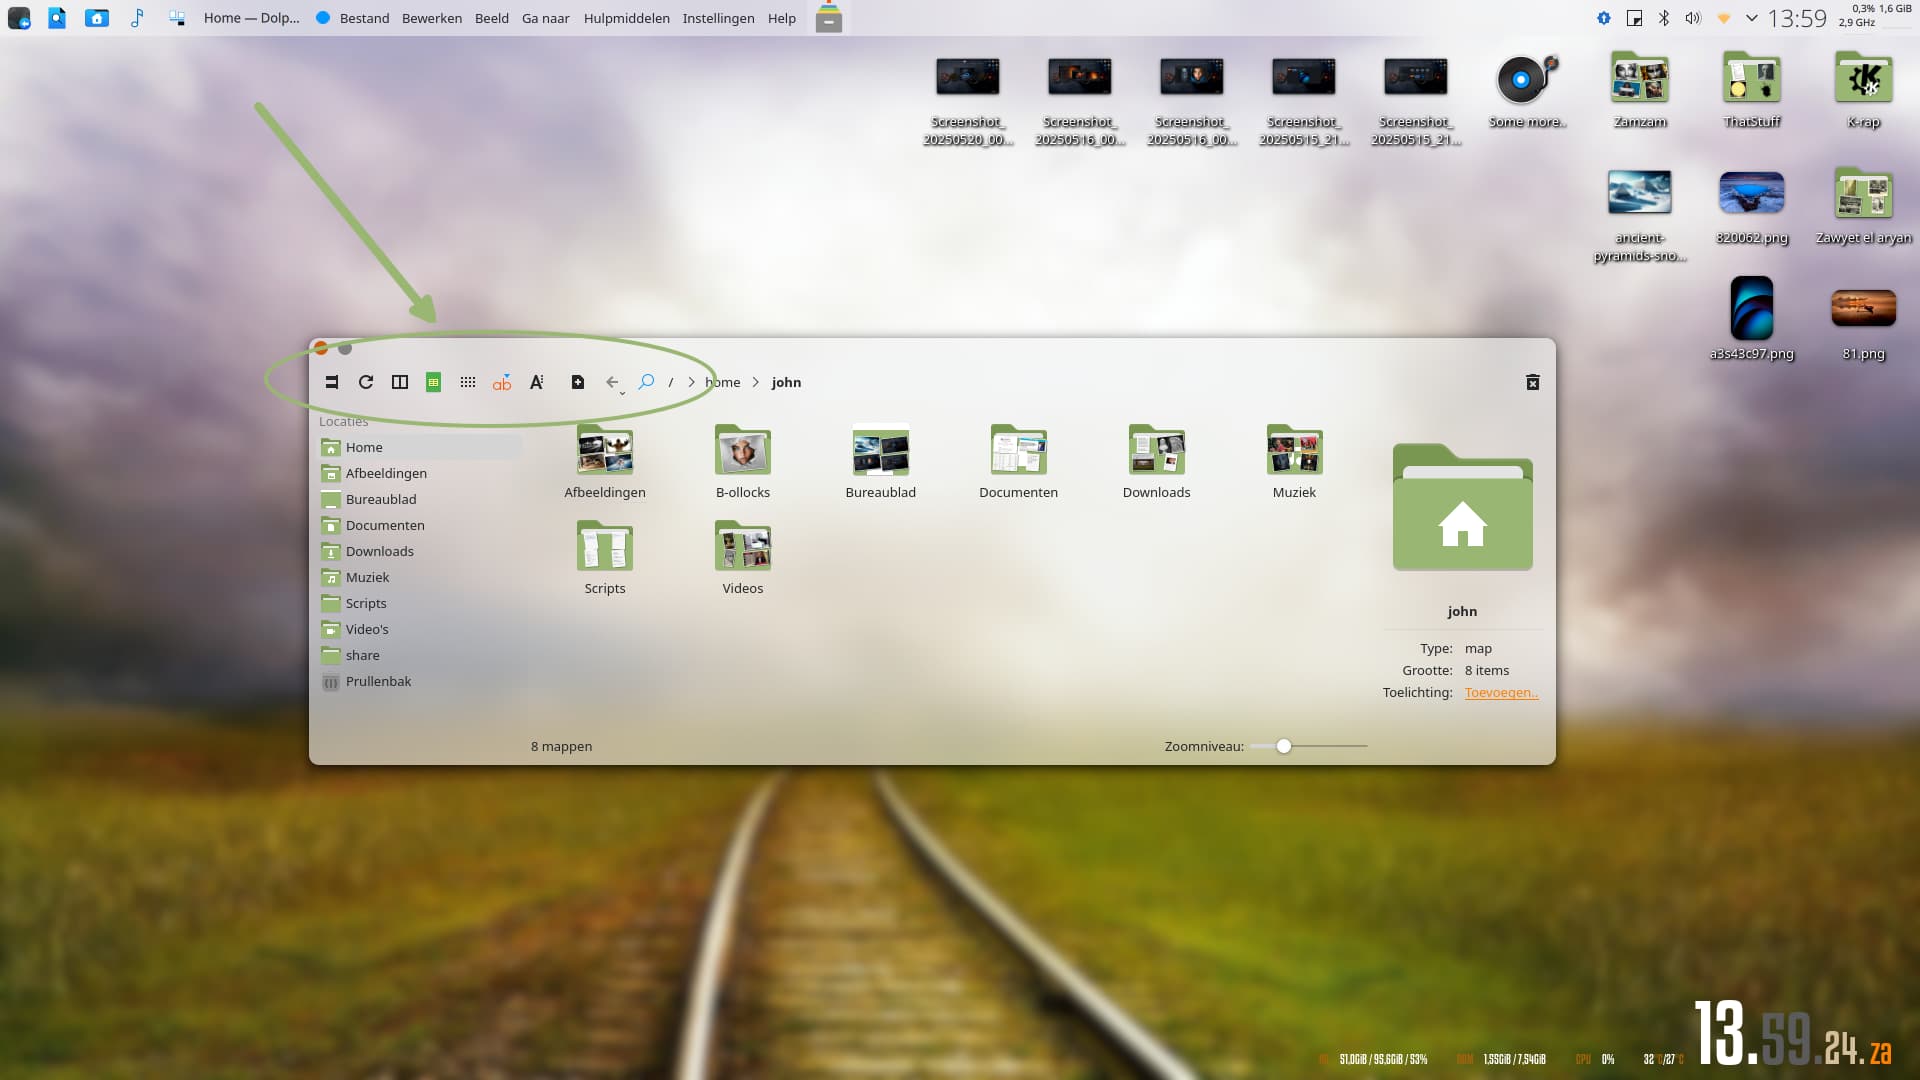1920x1080 pixels.
Task: Click the trash icon at toolbar right
Action: [1533, 382]
